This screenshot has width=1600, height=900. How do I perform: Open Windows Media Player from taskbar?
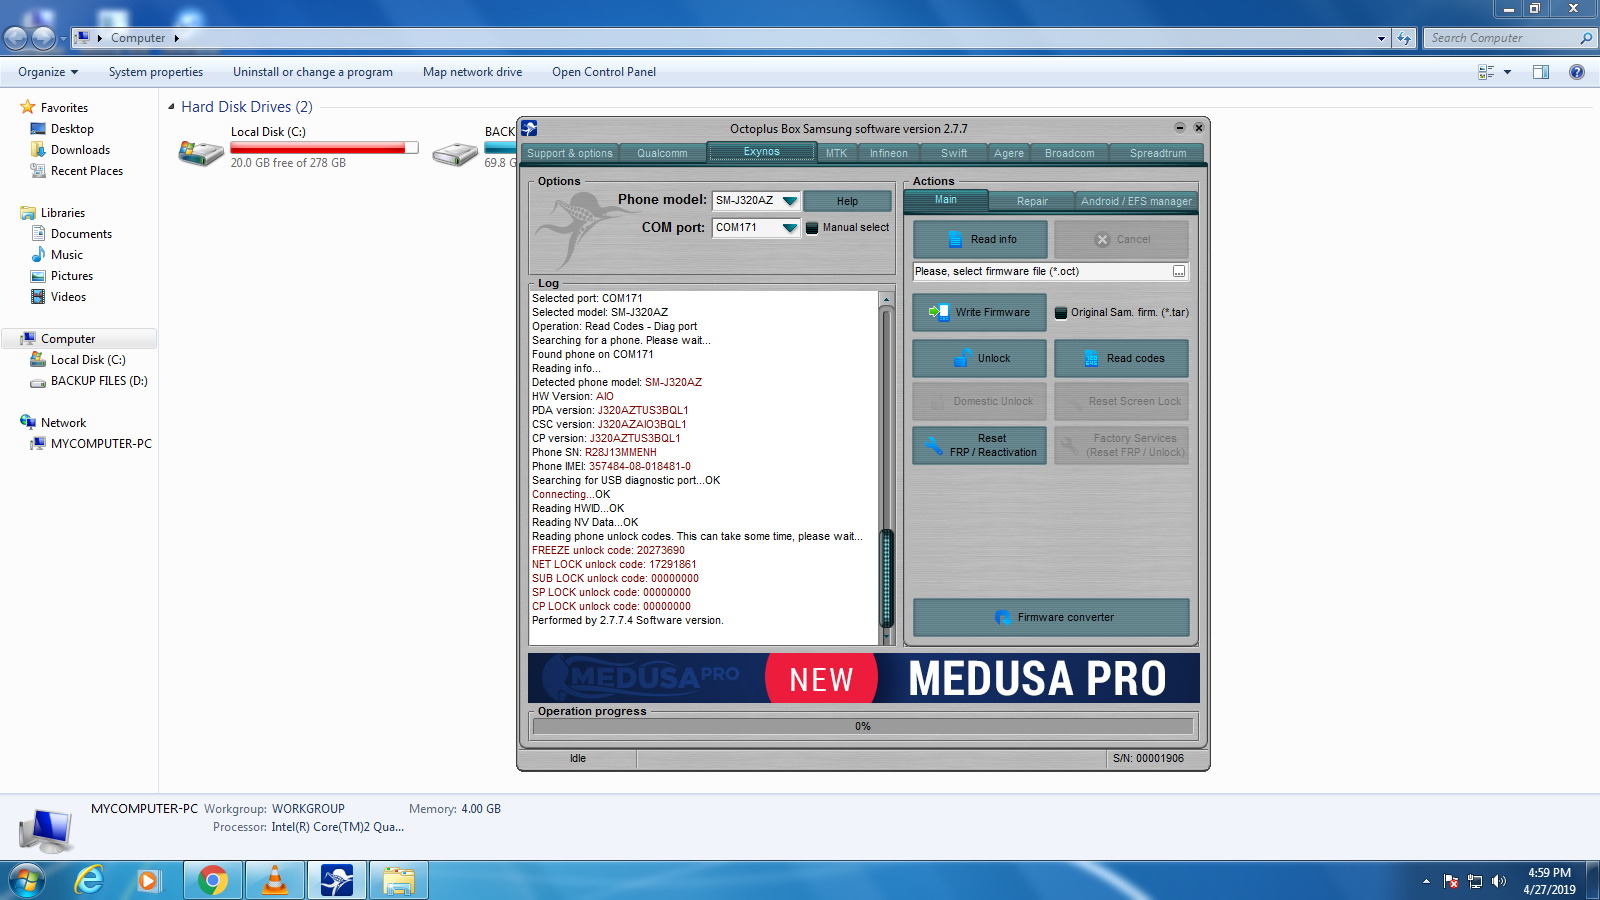pos(149,880)
